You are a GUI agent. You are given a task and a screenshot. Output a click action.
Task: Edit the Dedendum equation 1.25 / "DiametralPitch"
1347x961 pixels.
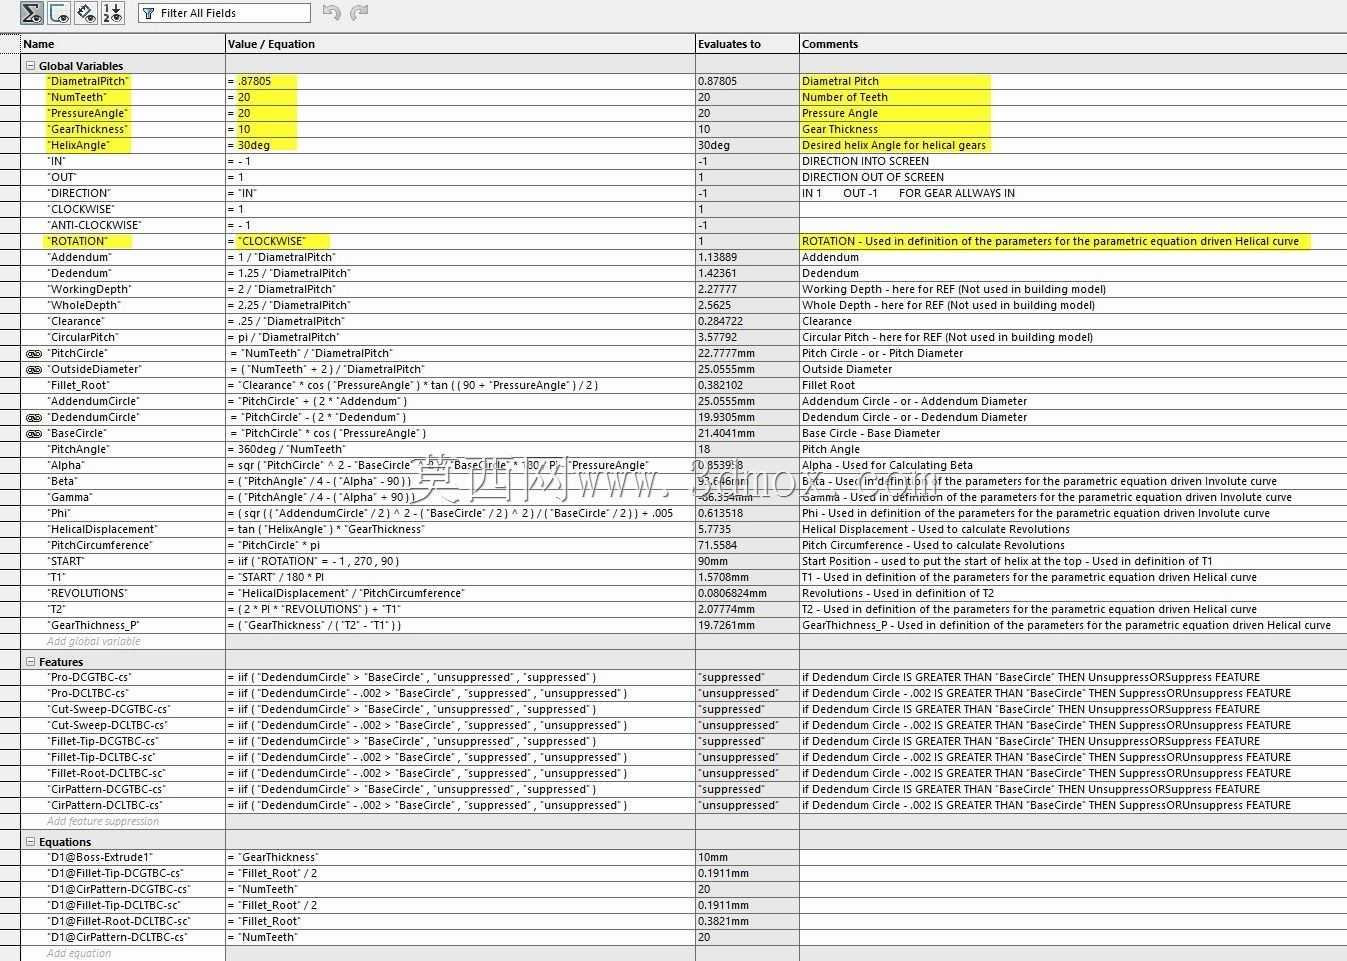click(294, 274)
